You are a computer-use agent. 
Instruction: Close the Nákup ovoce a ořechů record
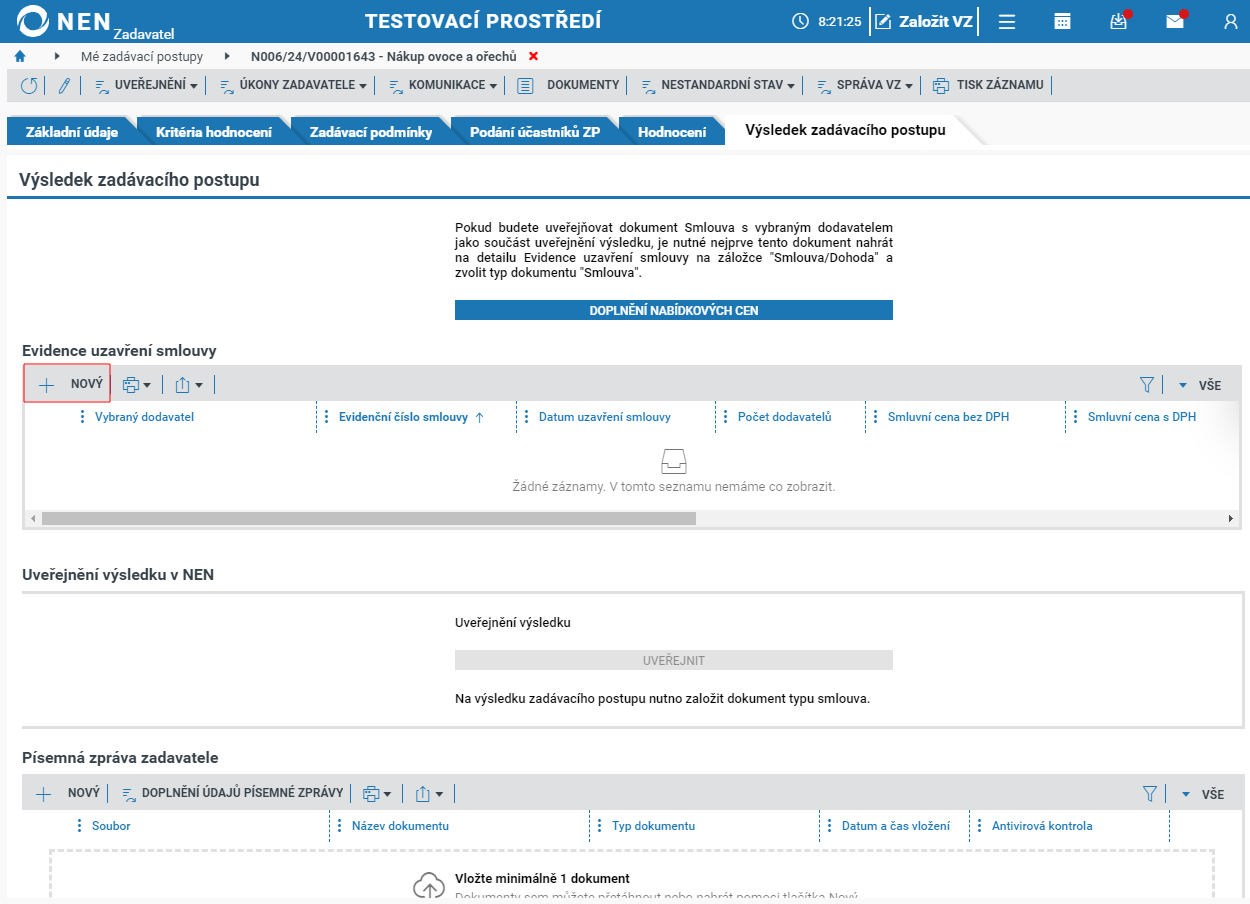tap(533, 57)
